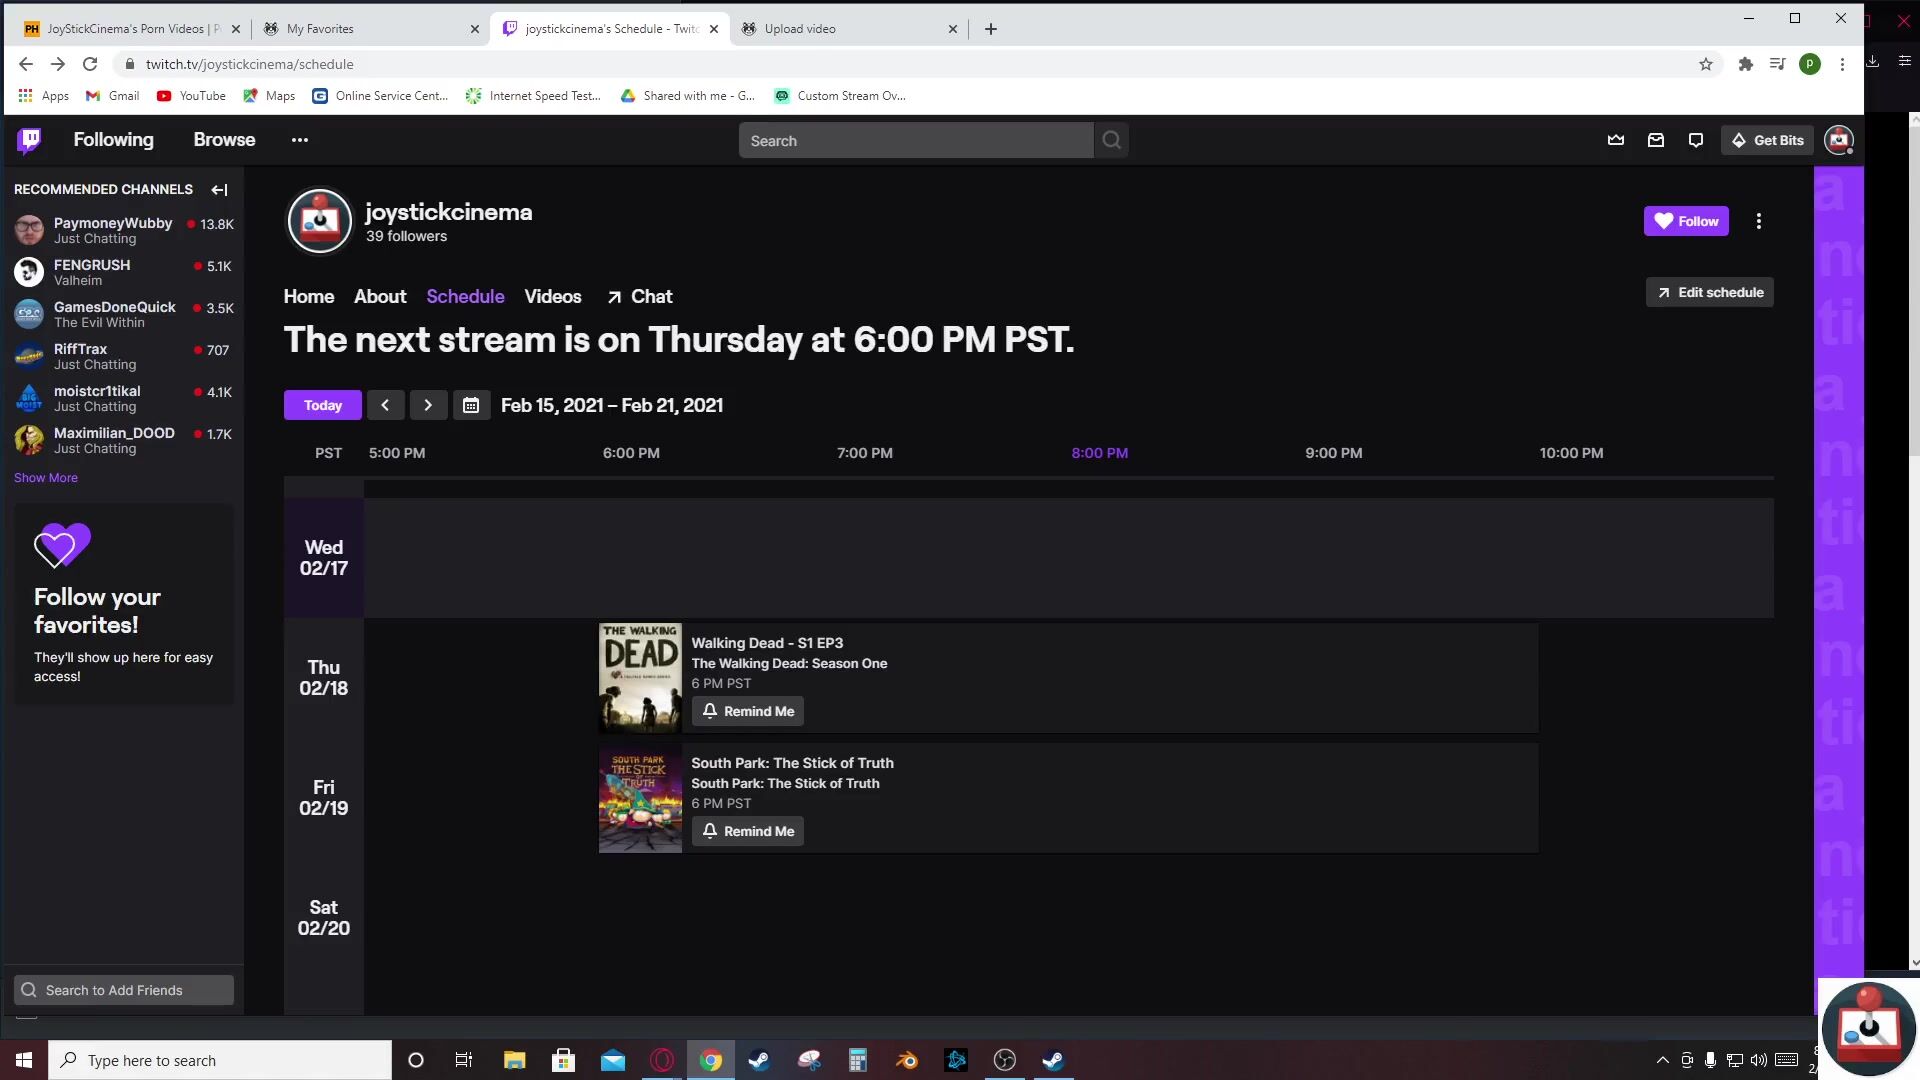Click the search magnifier button
The image size is (1920, 1080).
pos(1111,140)
